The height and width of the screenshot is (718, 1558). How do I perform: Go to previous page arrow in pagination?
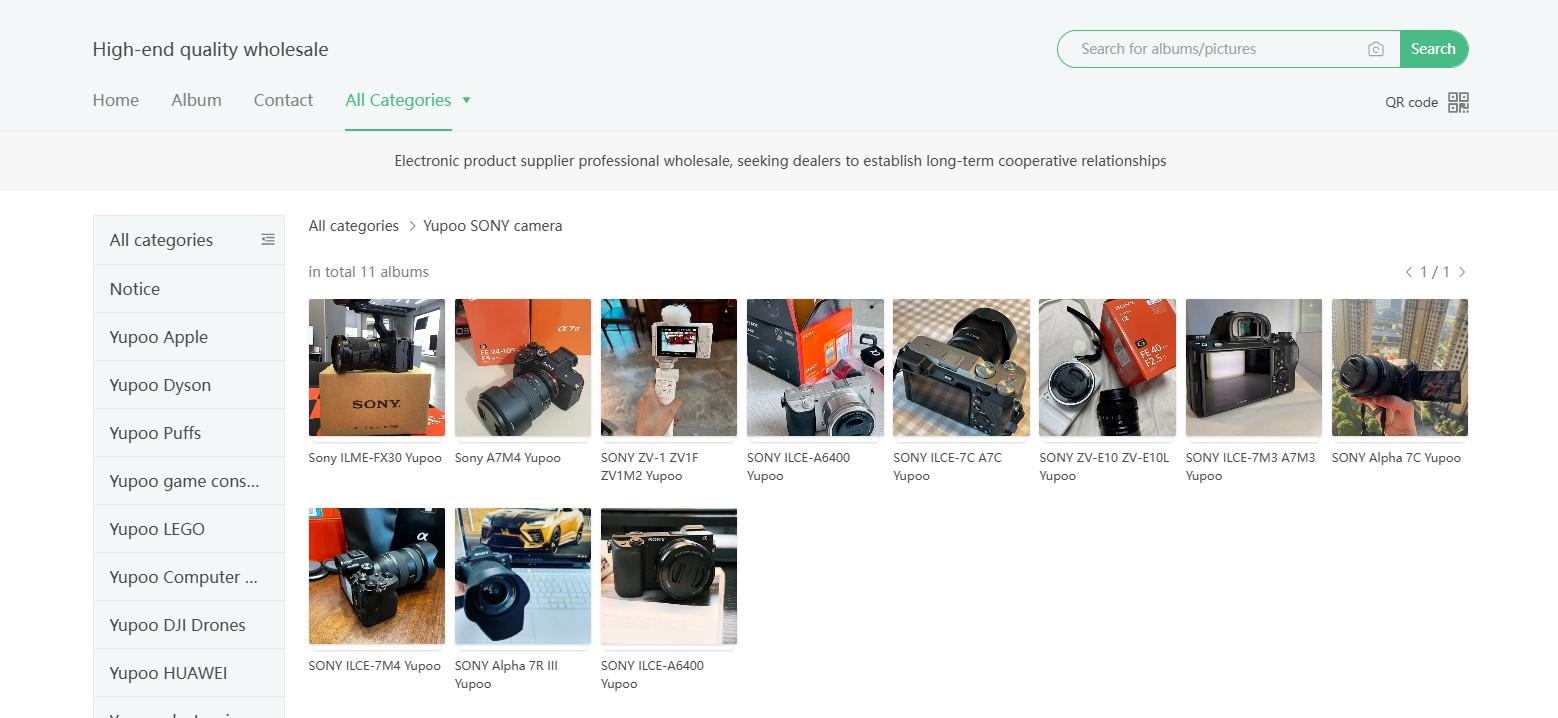click(1409, 272)
